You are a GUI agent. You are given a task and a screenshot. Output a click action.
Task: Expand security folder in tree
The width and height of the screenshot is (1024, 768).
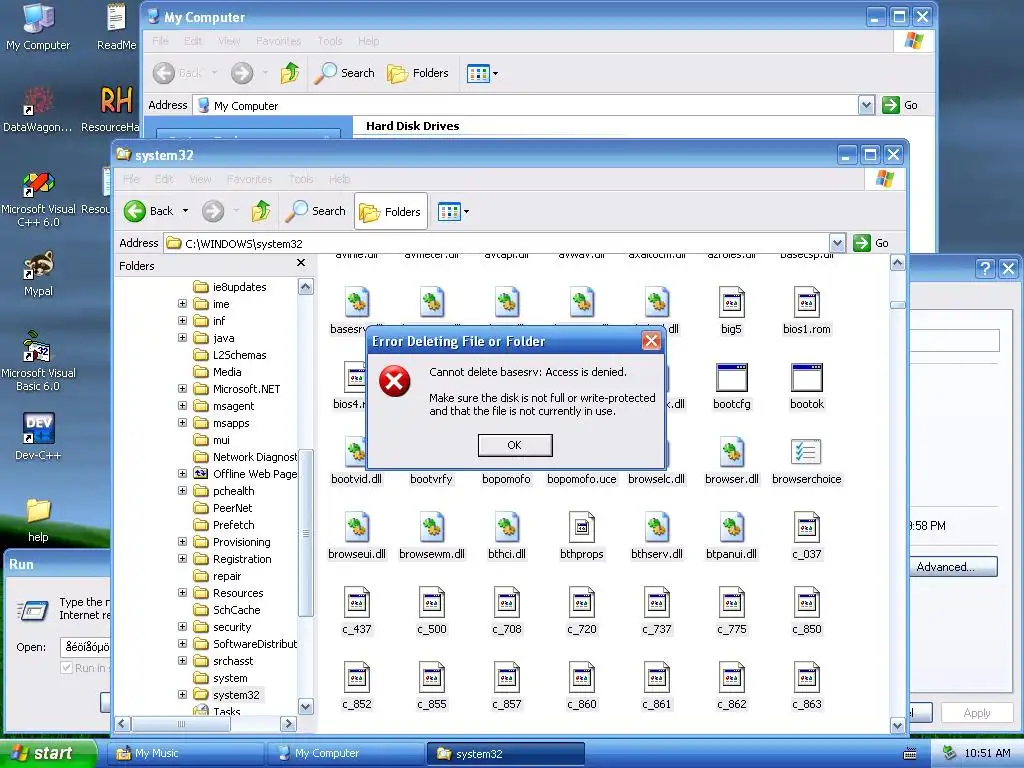tap(182, 626)
